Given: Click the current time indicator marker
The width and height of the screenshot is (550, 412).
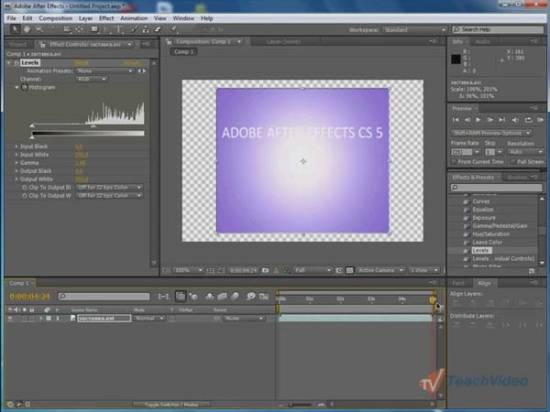Looking at the screenshot, I should point(432,300).
